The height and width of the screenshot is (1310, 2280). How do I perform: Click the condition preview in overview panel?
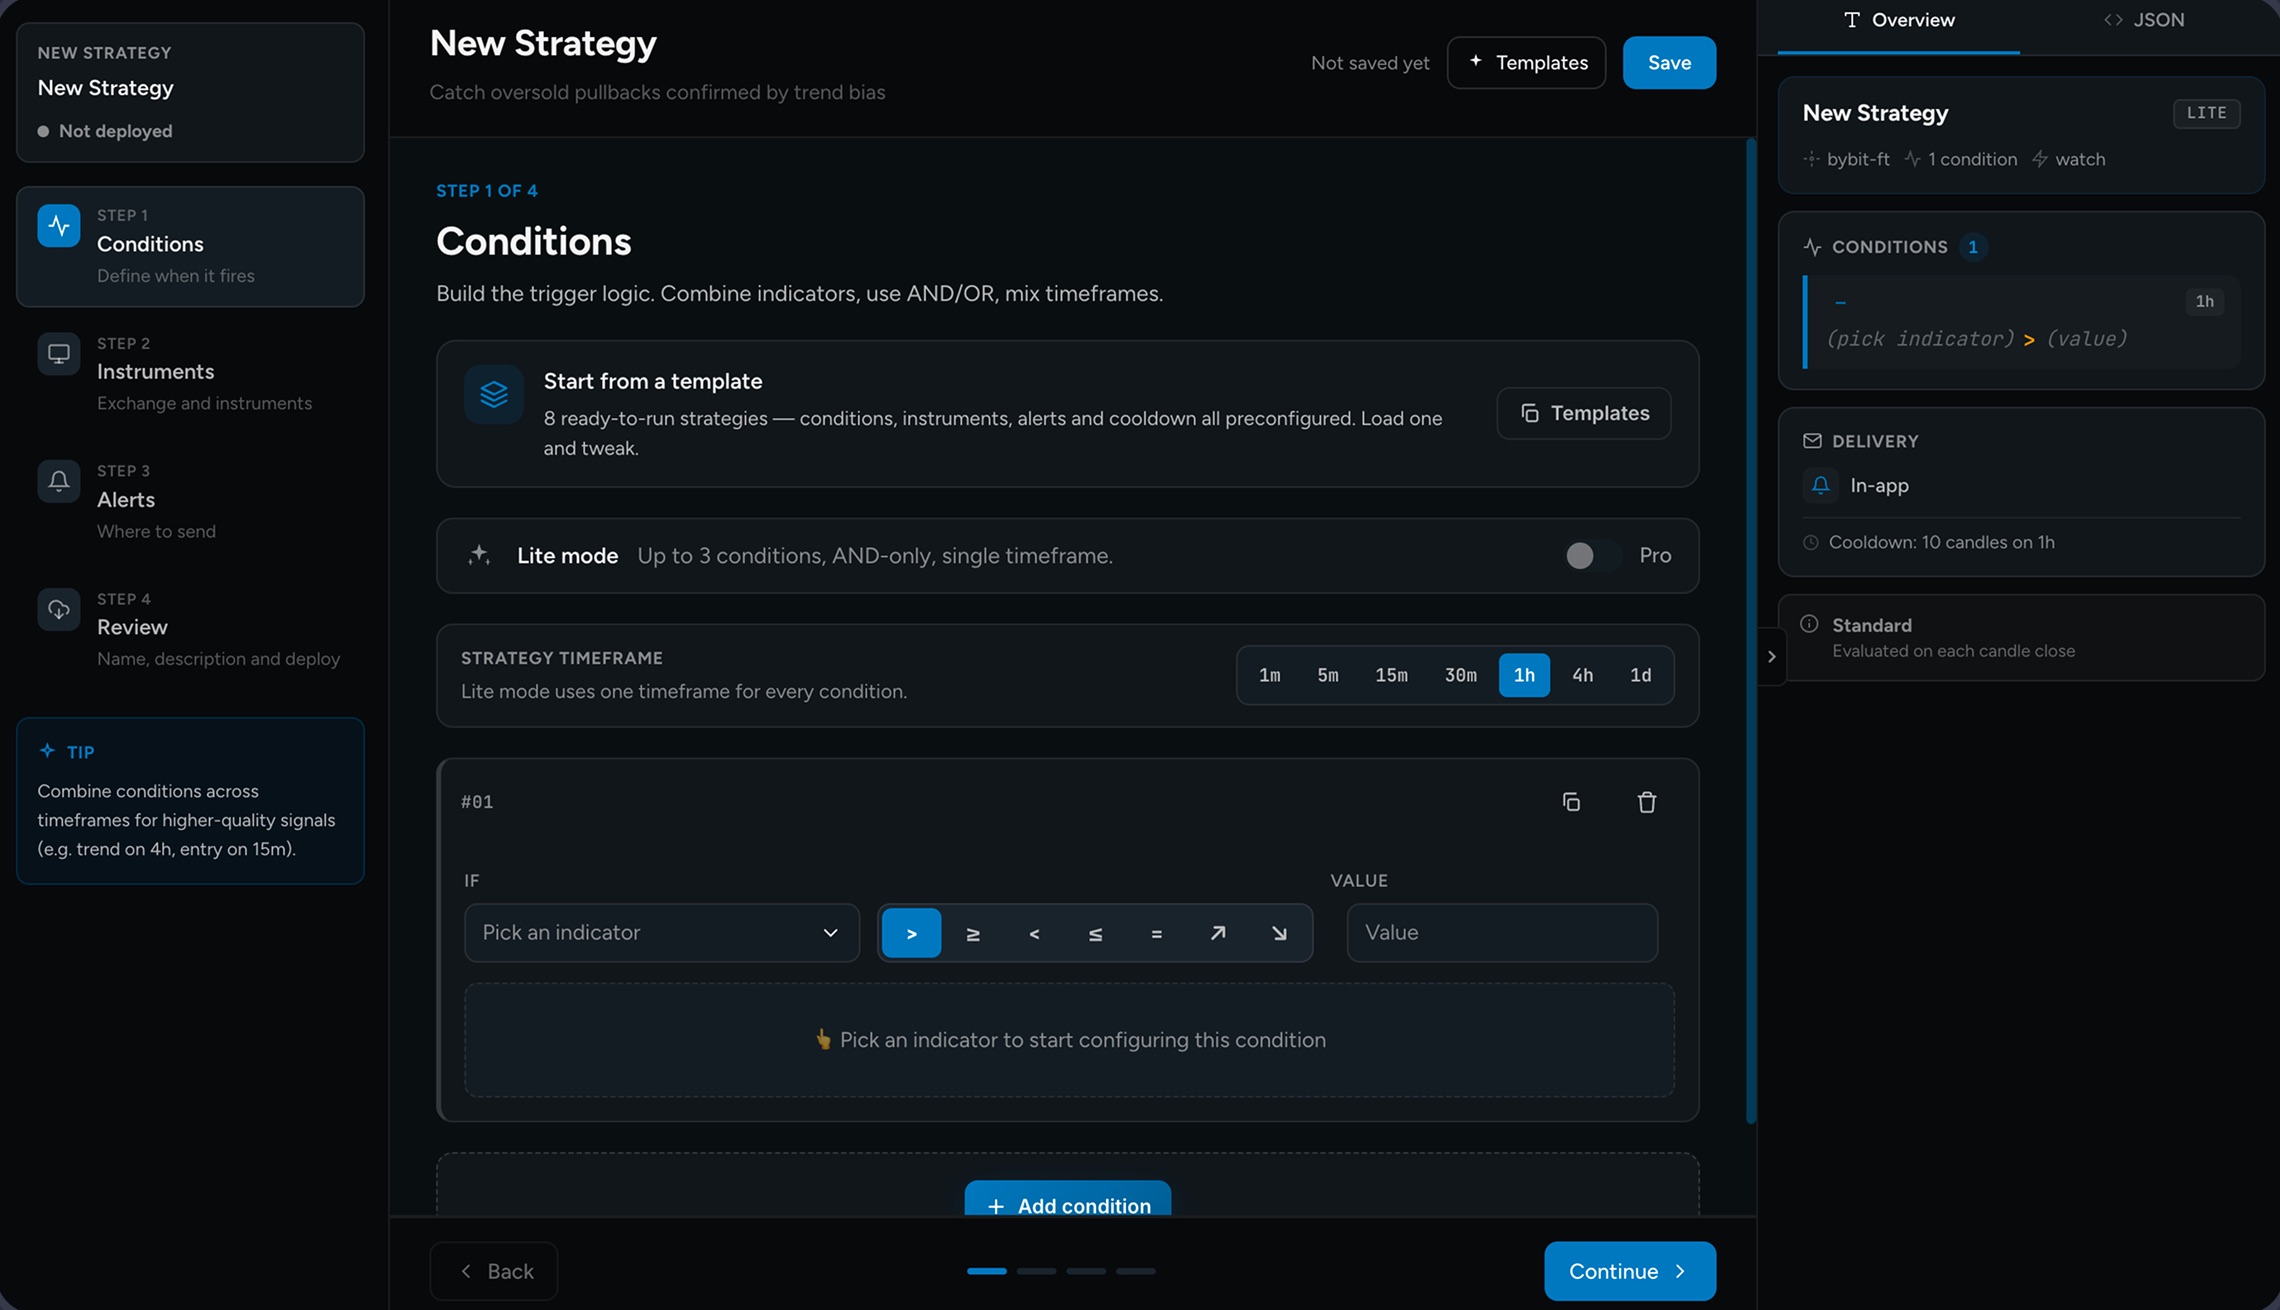coord(2022,323)
